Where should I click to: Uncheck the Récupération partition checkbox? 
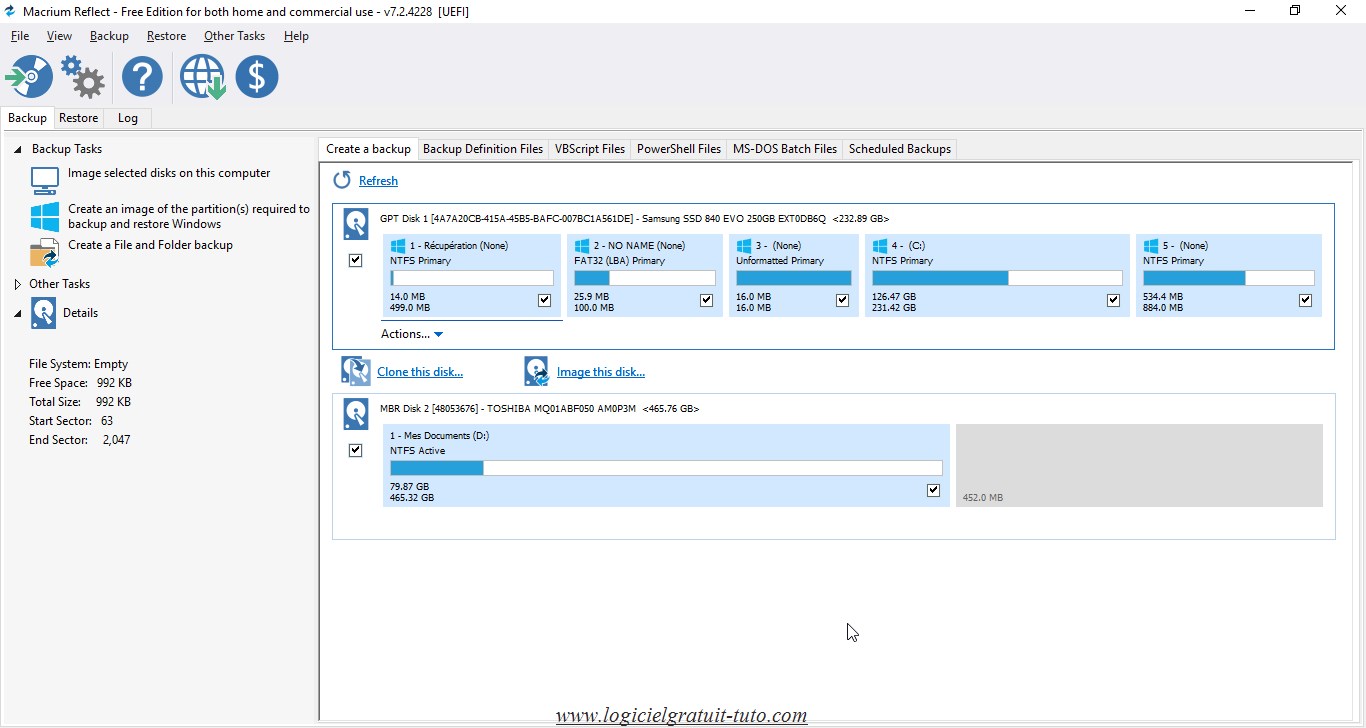[x=544, y=300]
